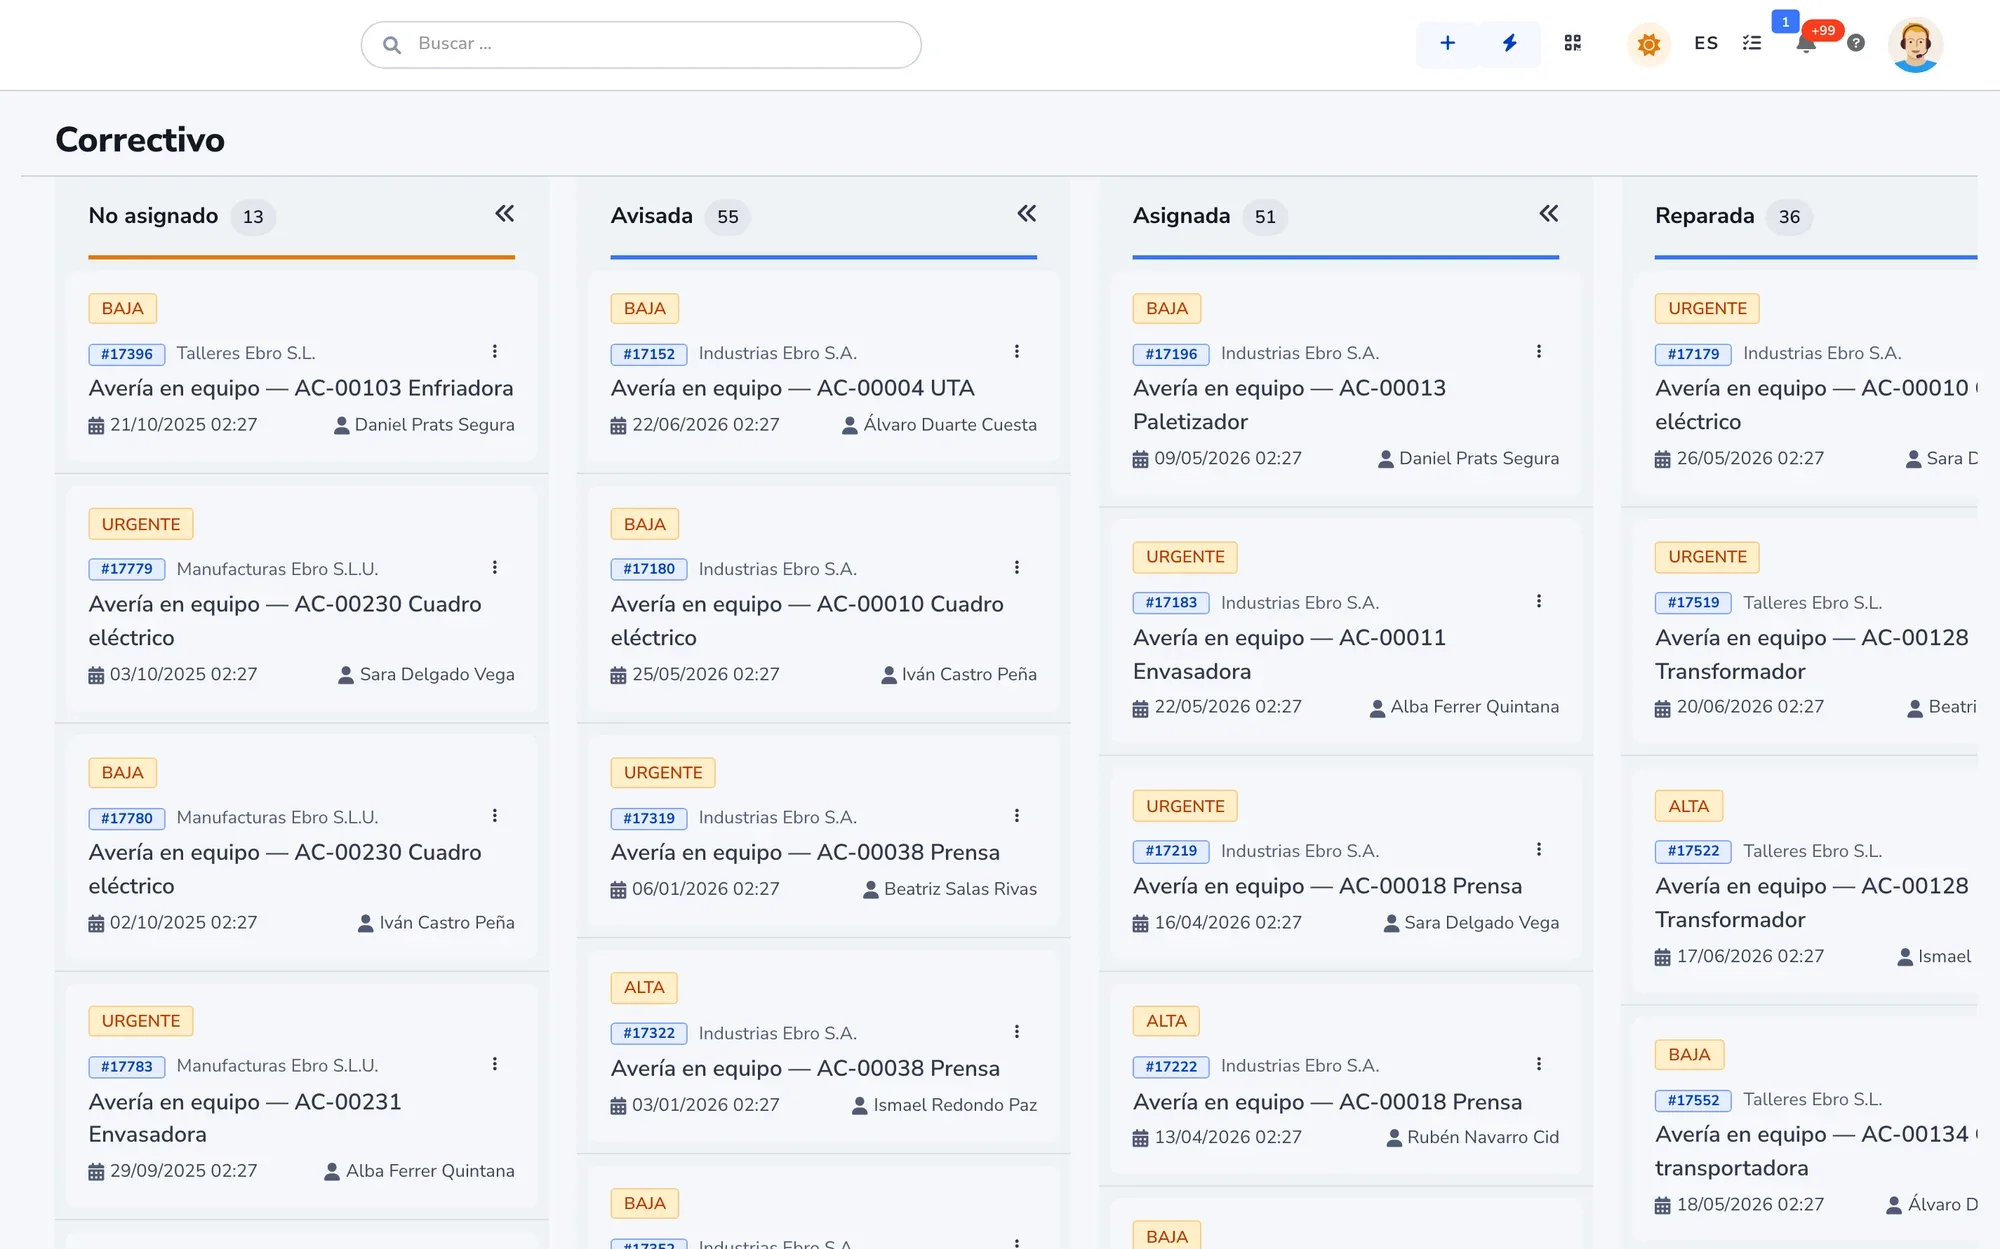Open the user avatar profile menu
This screenshot has width=2000, height=1249.
click(1915, 44)
